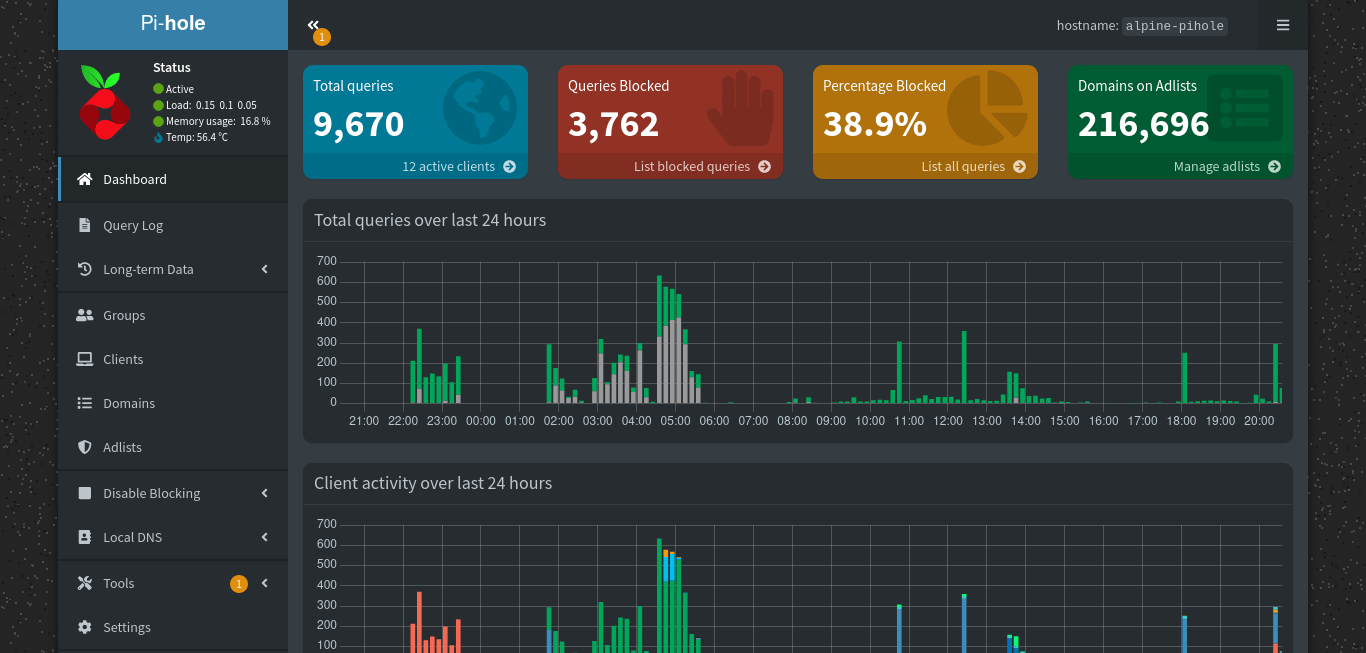
Task: Open Dashboard in sidebar
Action: [x=173, y=179]
